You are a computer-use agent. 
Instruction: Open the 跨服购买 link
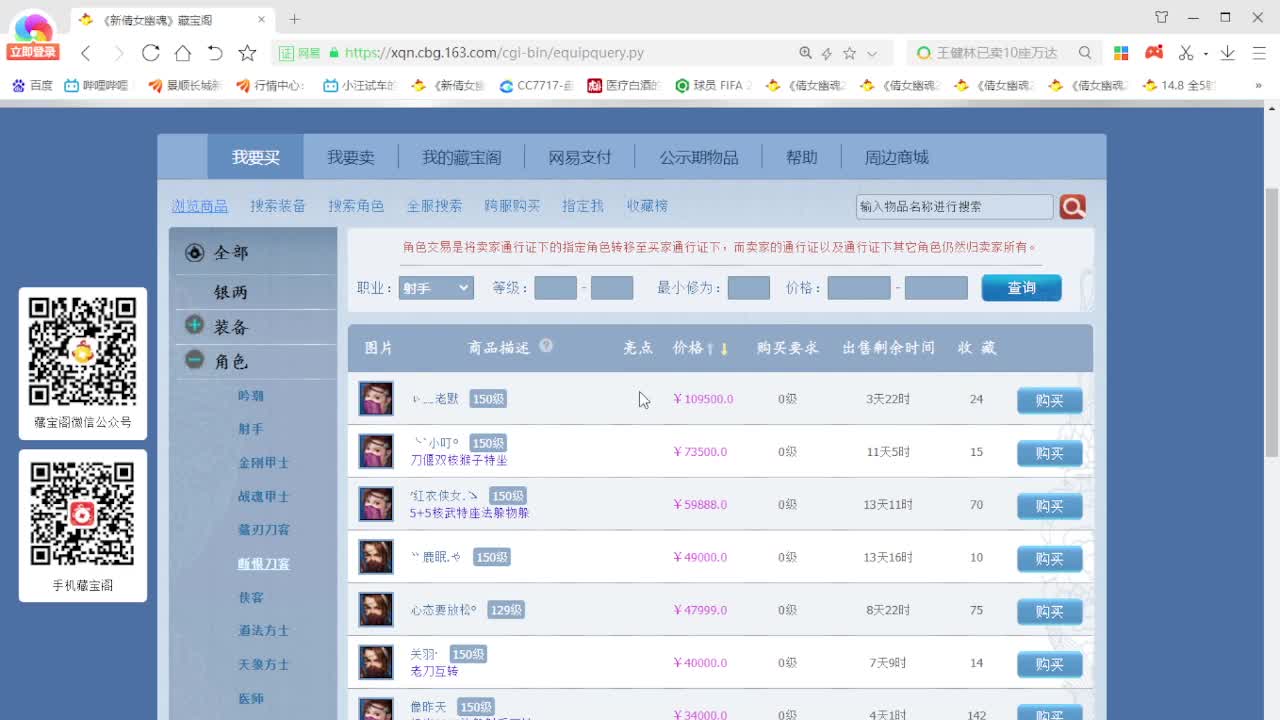click(510, 206)
